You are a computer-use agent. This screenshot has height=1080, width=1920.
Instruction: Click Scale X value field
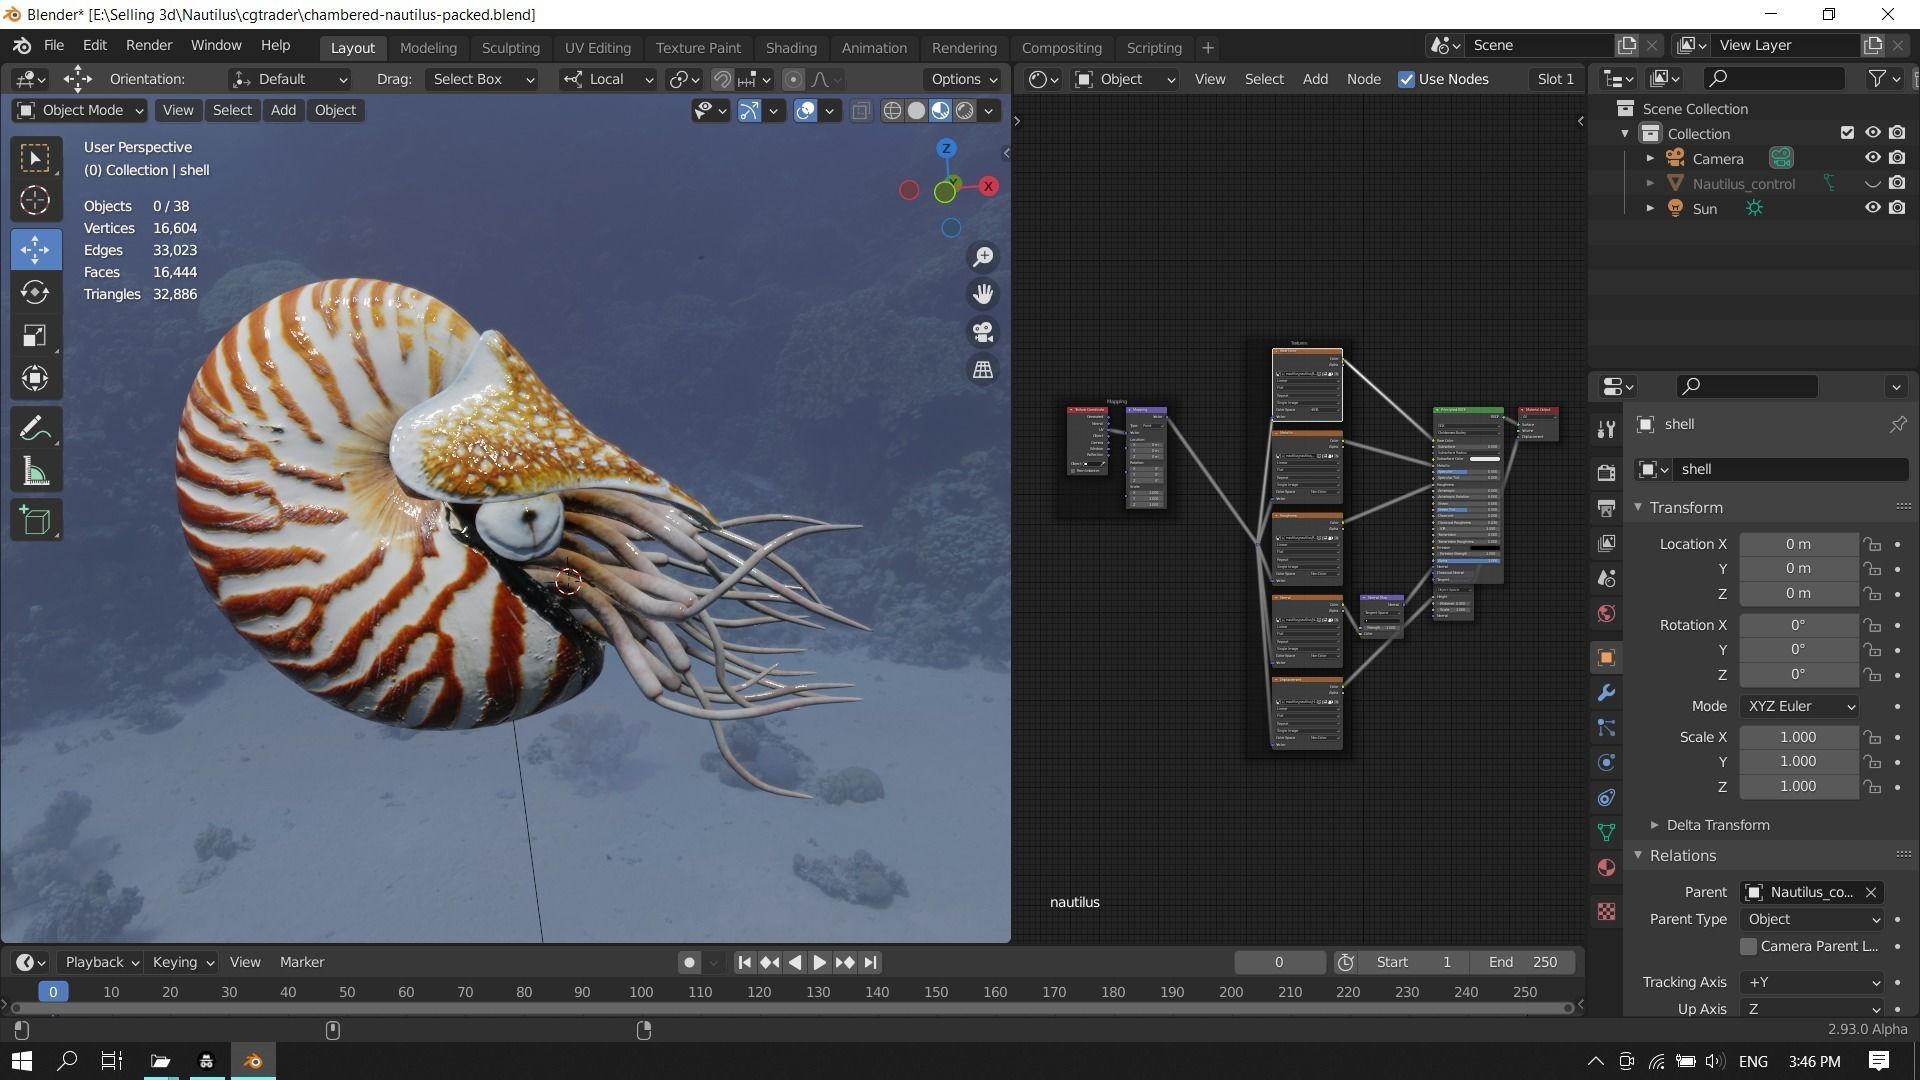(x=1798, y=737)
